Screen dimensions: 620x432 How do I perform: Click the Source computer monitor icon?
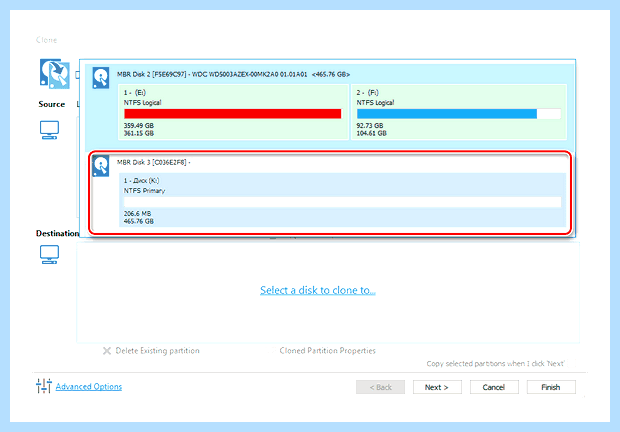coord(49,130)
